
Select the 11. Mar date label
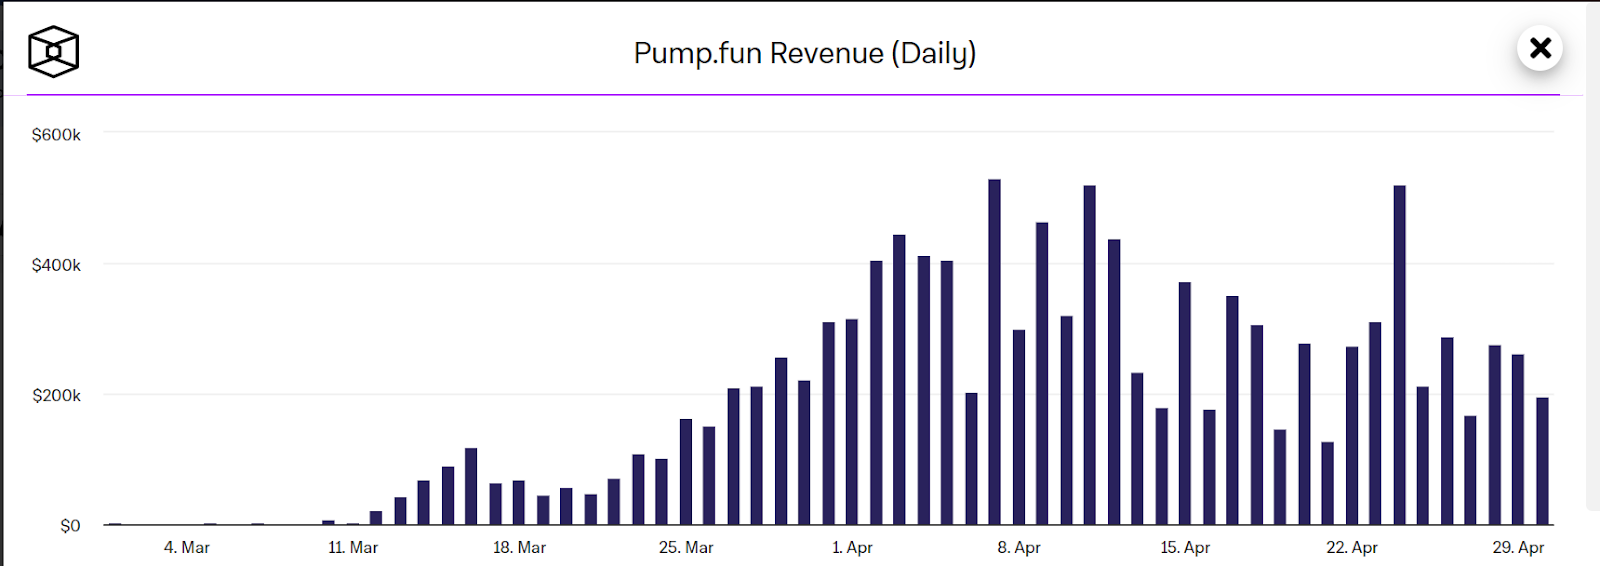pos(353,548)
